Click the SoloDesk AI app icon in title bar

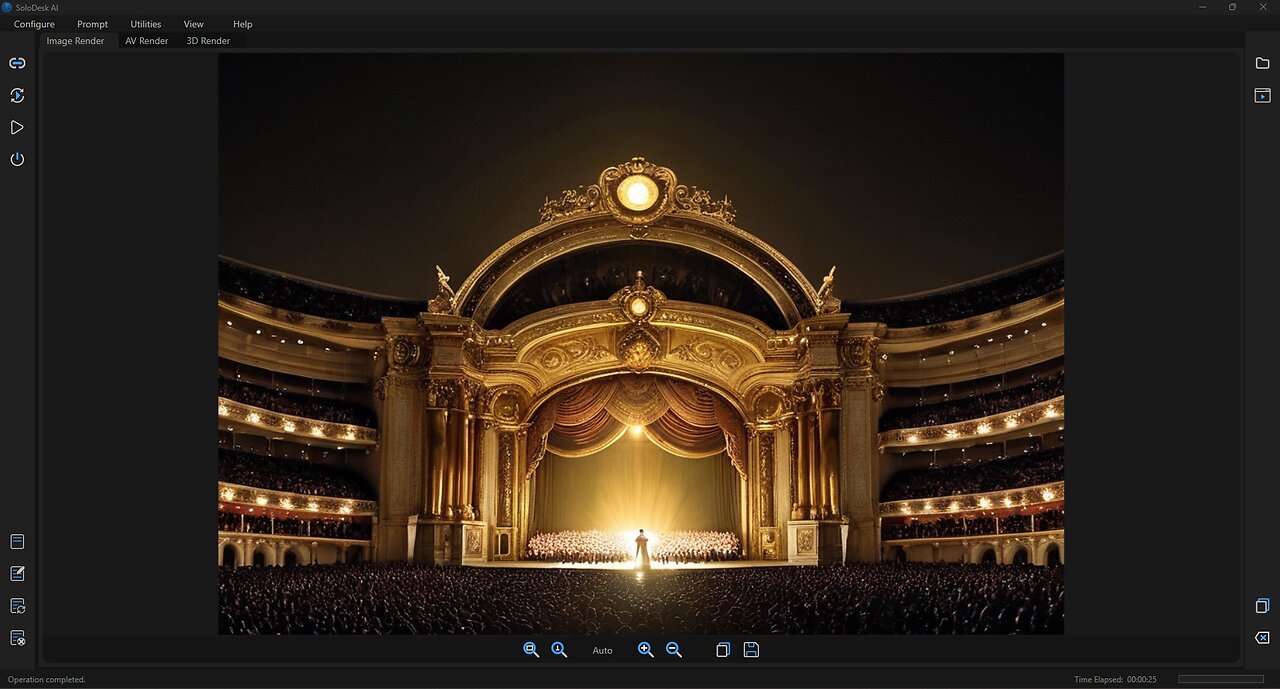(x=7, y=7)
